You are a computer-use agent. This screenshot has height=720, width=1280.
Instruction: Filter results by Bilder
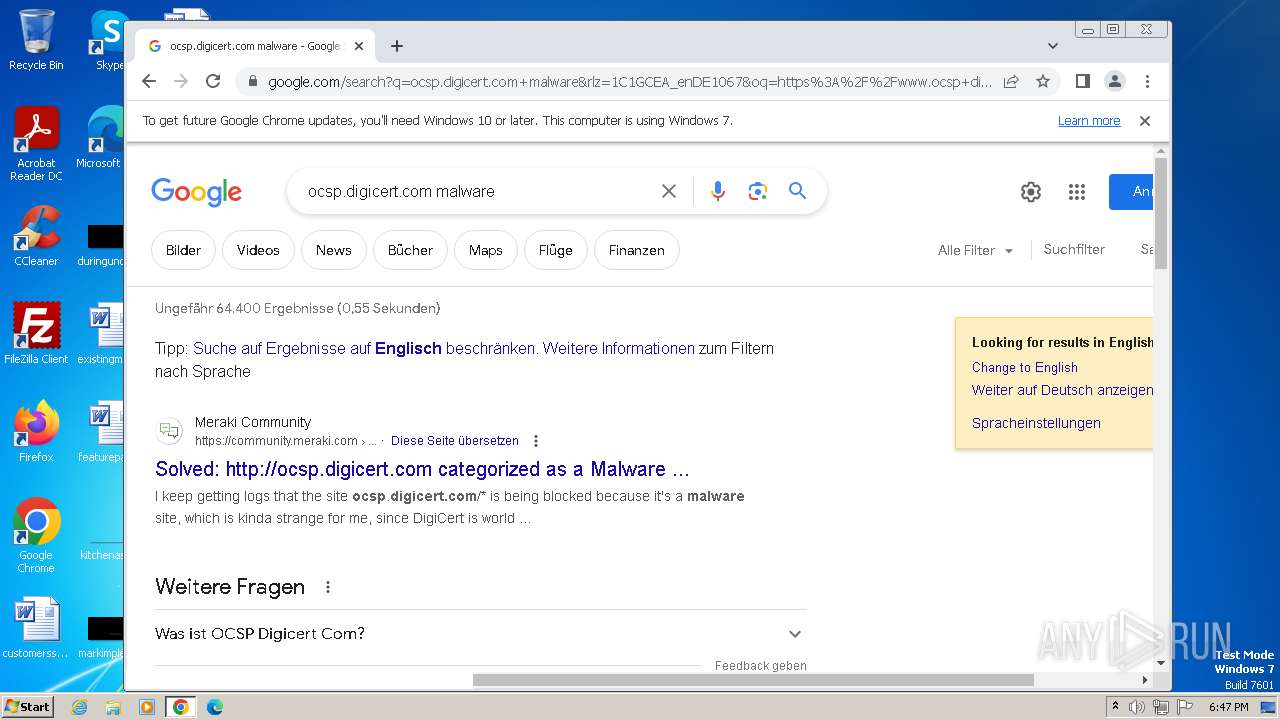pos(183,250)
